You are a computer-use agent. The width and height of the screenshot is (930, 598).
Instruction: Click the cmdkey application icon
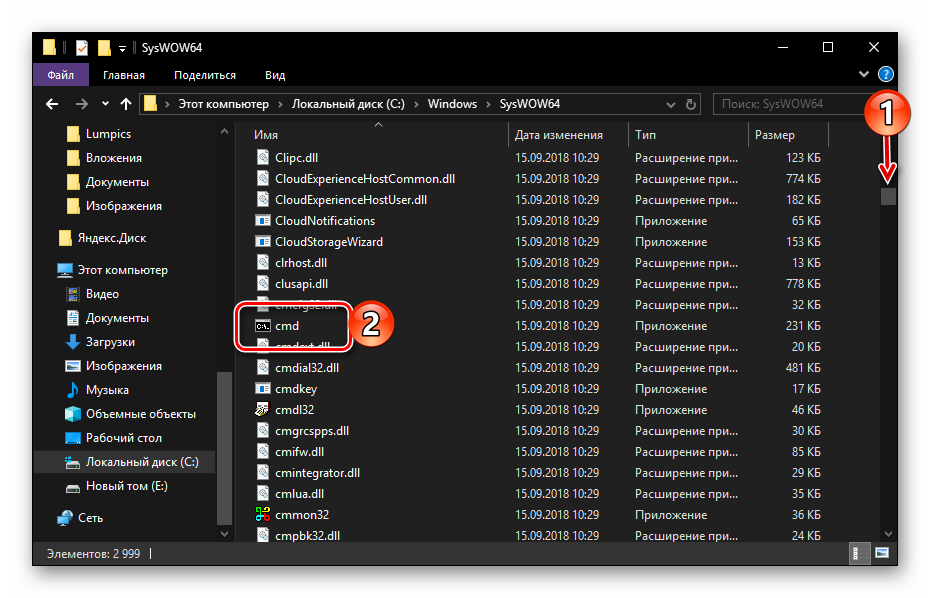[263, 389]
